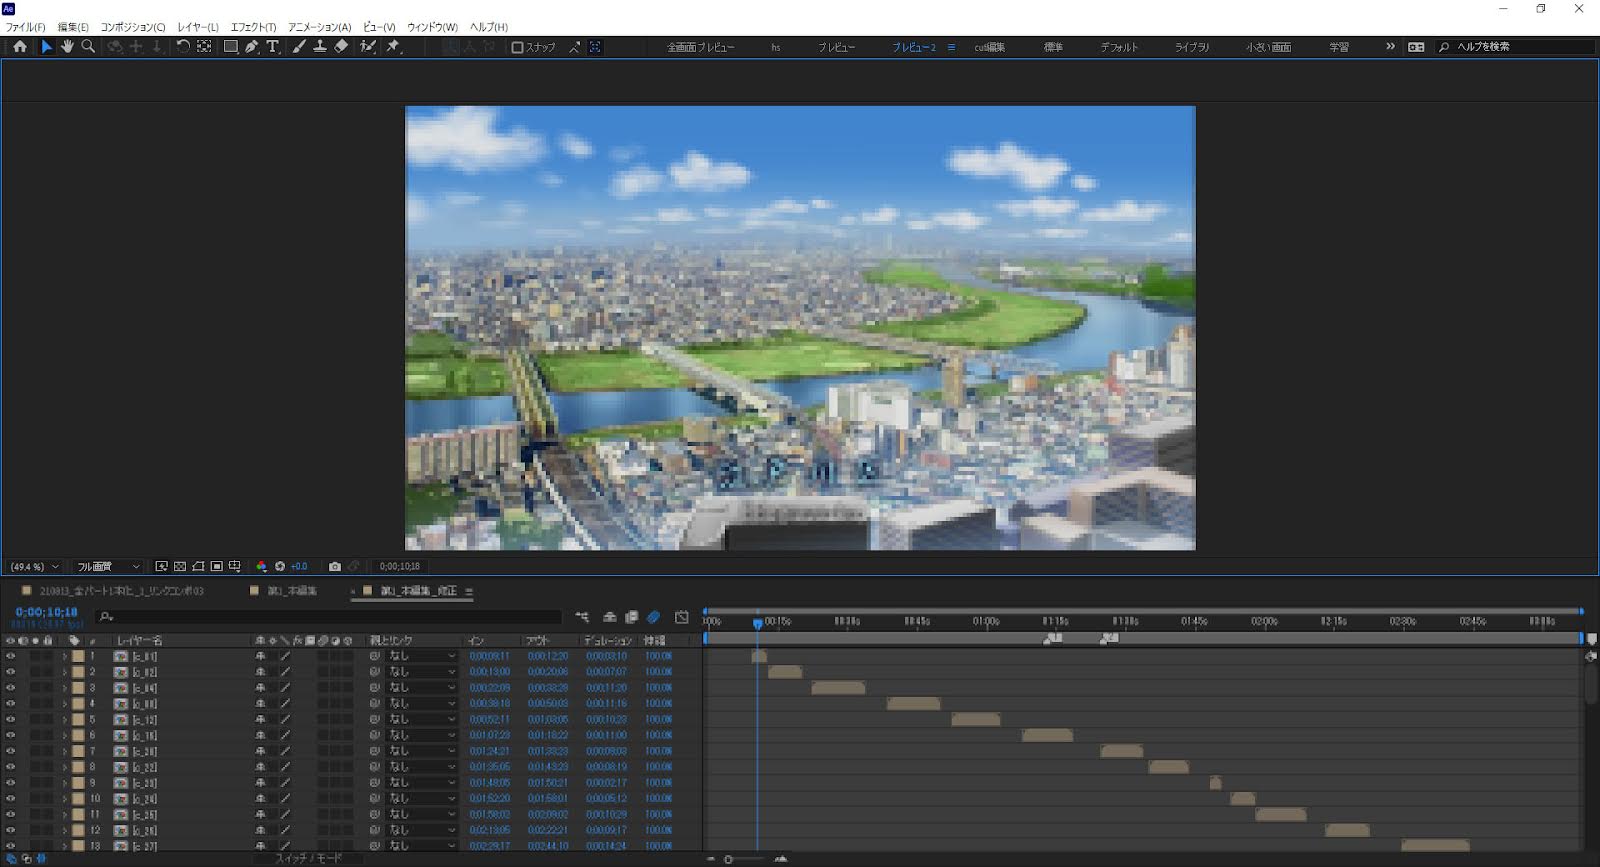Hide layer 6 with its eye icon
The image size is (1600, 867).
coord(10,735)
